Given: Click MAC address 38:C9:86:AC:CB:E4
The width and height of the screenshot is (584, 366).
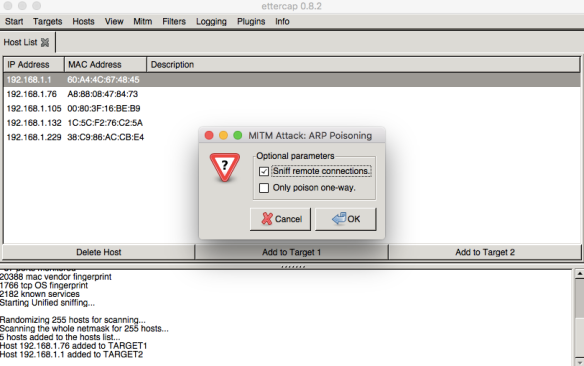Looking at the screenshot, I should pyautogui.click(x=105, y=137).
